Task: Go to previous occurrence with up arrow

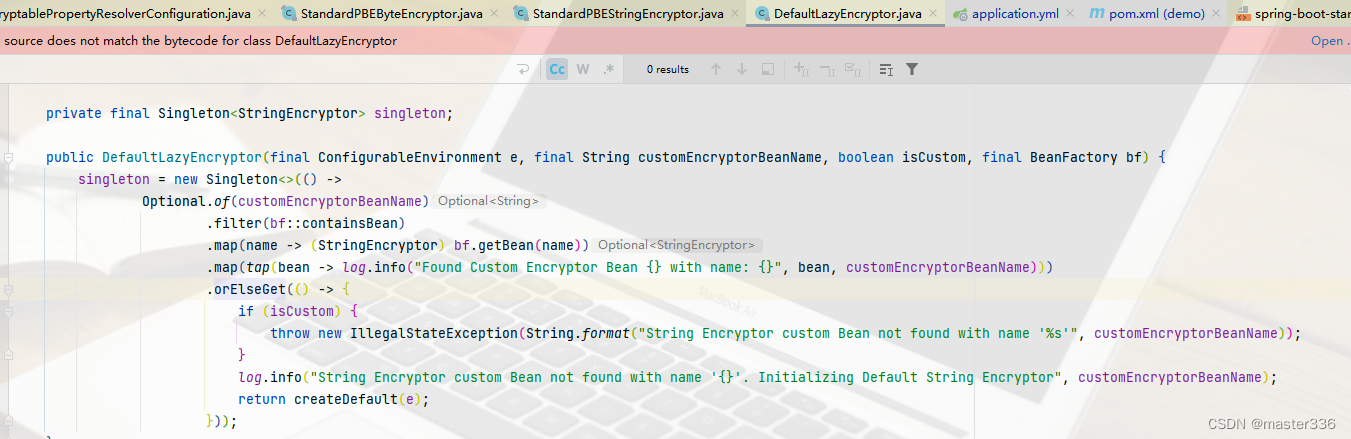Action: tap(716, 69)
